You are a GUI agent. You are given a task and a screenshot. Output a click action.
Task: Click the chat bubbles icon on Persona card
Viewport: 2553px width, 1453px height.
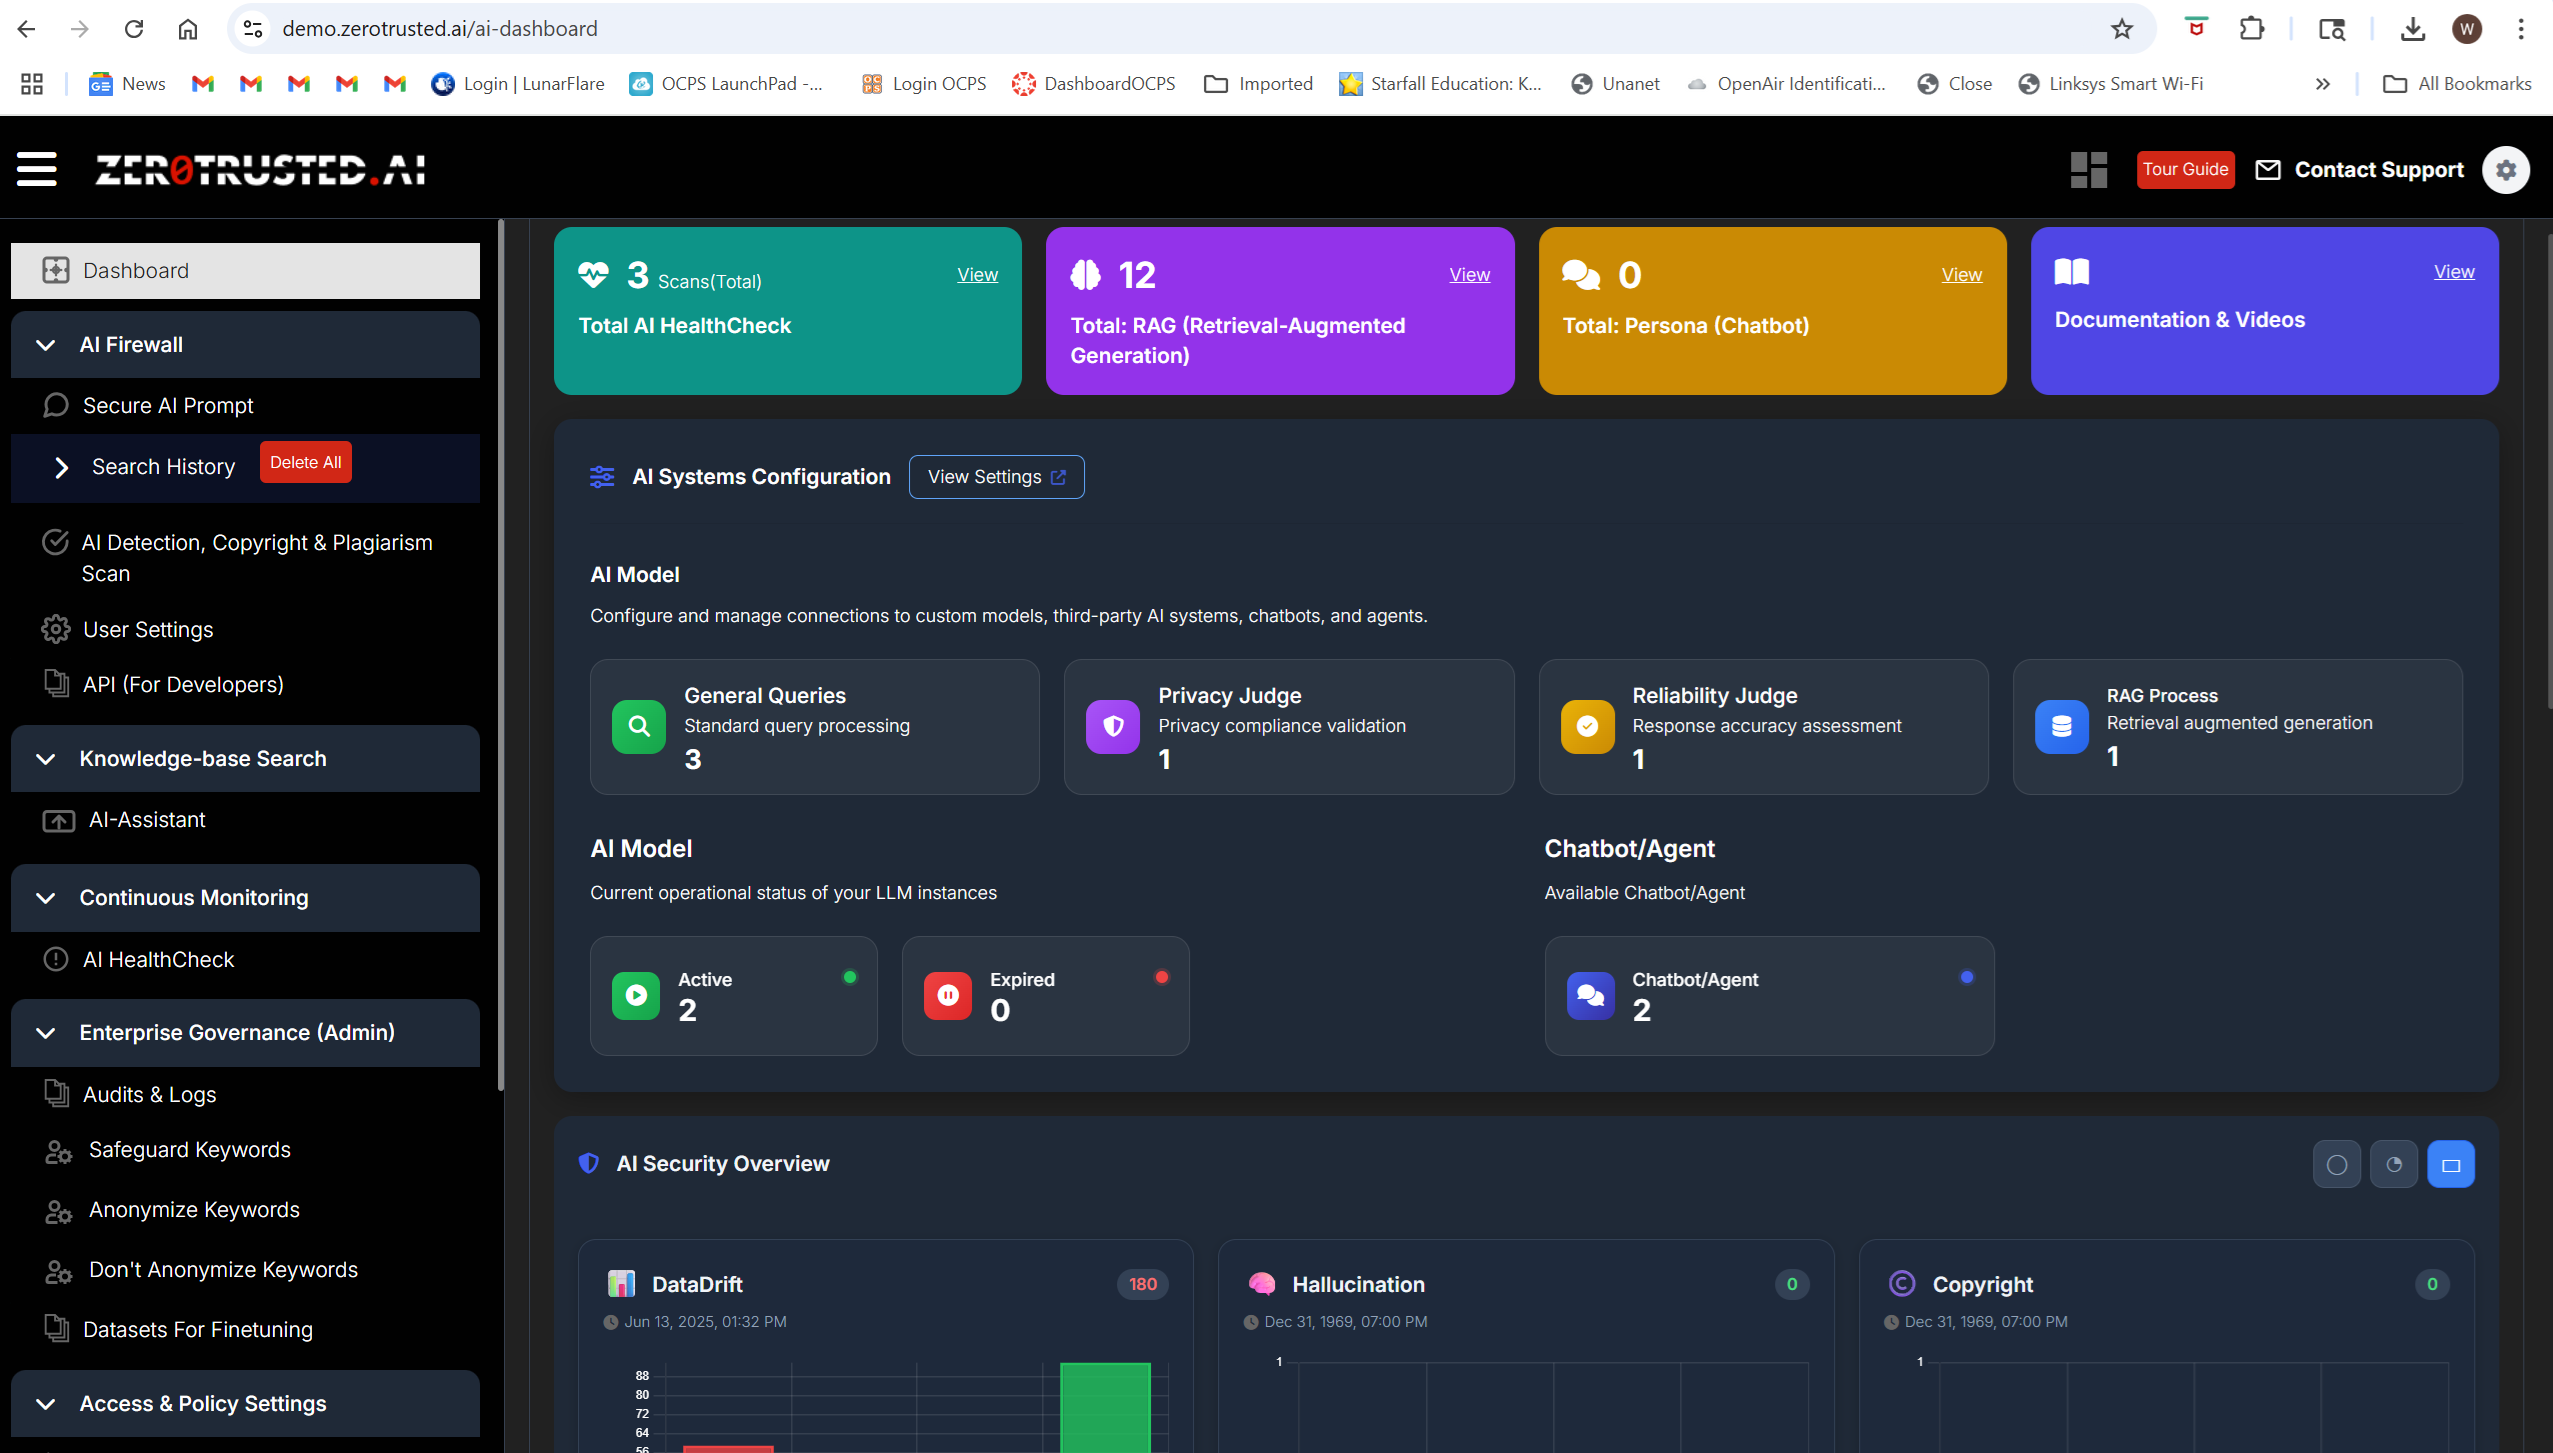point(1581,274)
